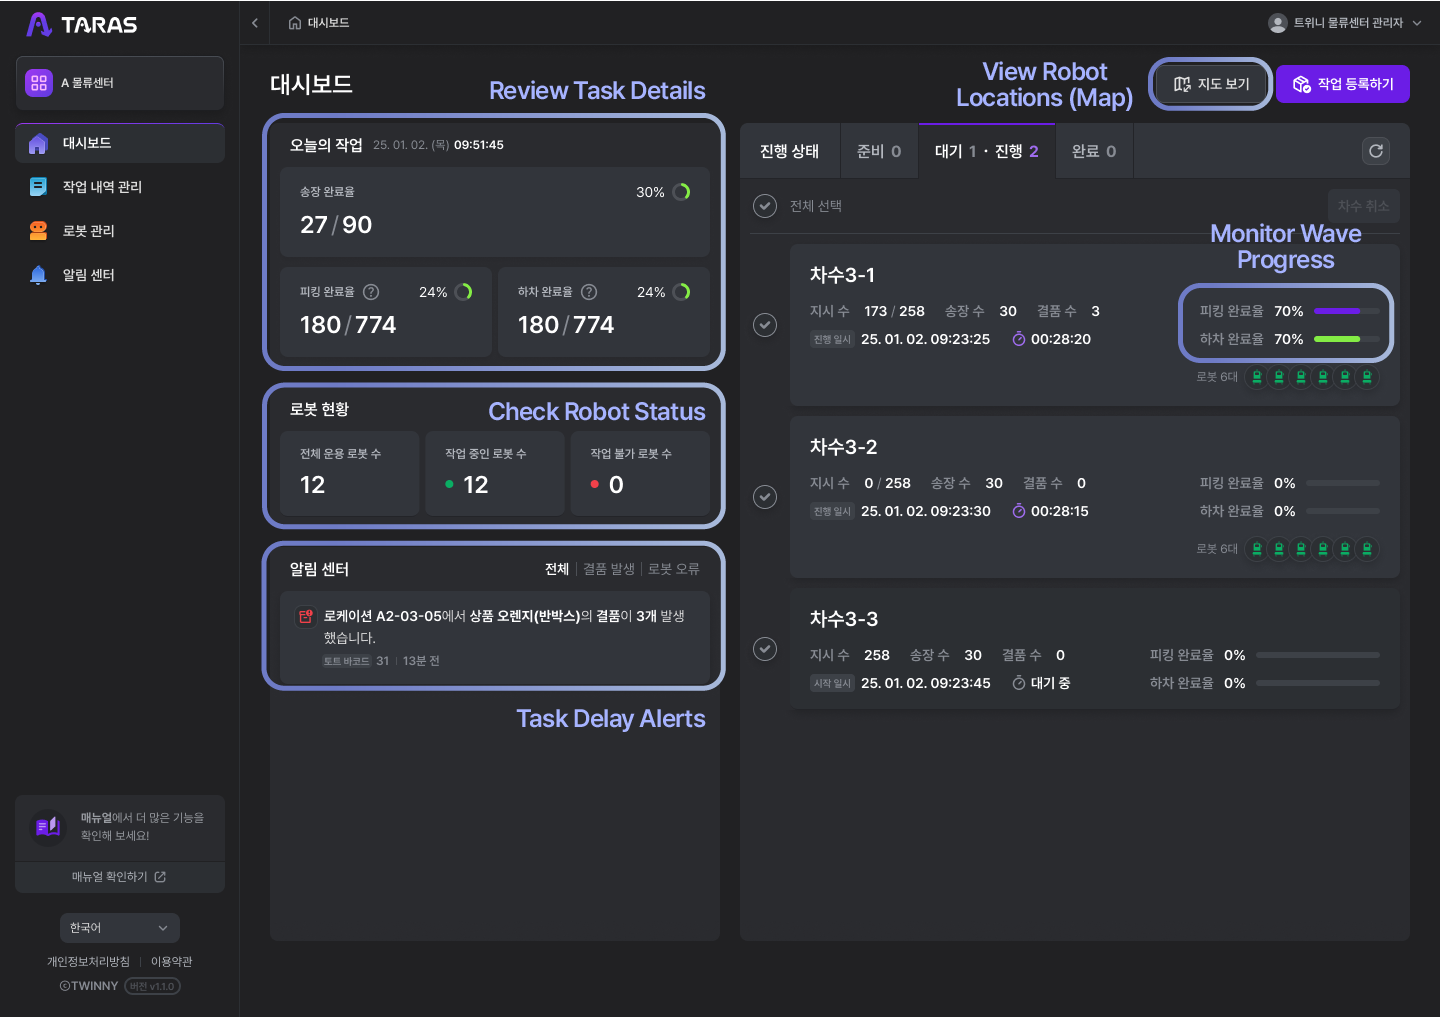Check the checkbox for wave 차수3-1
The image size is (1440, 1017).
tap(765, 325)
